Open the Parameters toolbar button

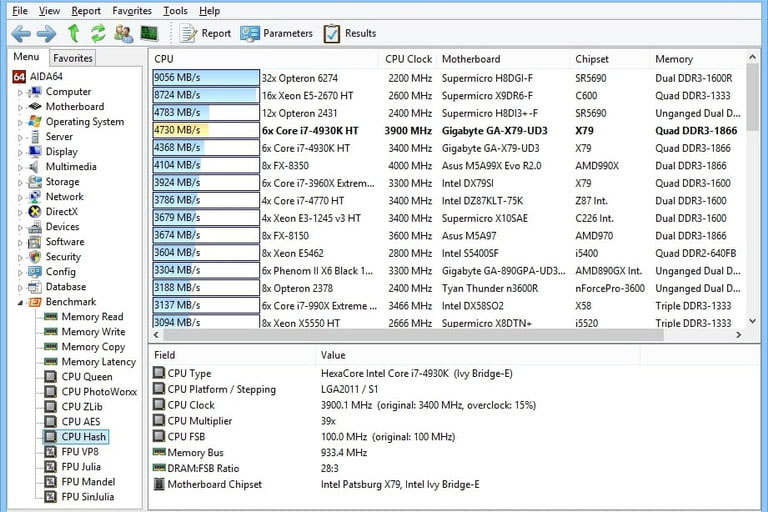pos(276,33)
